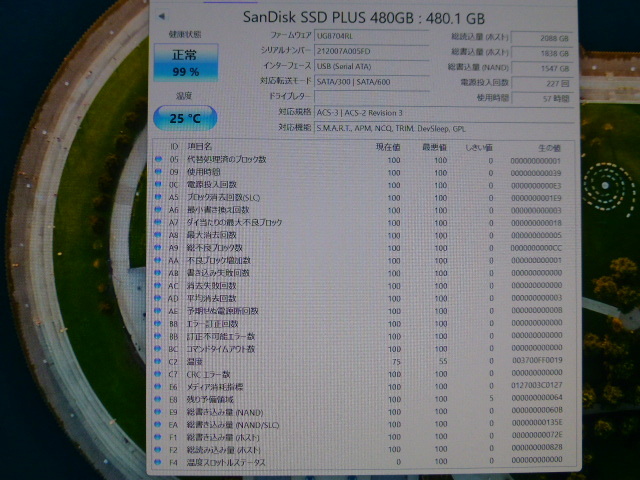The image size is (640, 480).
Task: Click the empty drive letter field
Action: tap(371, 97)
